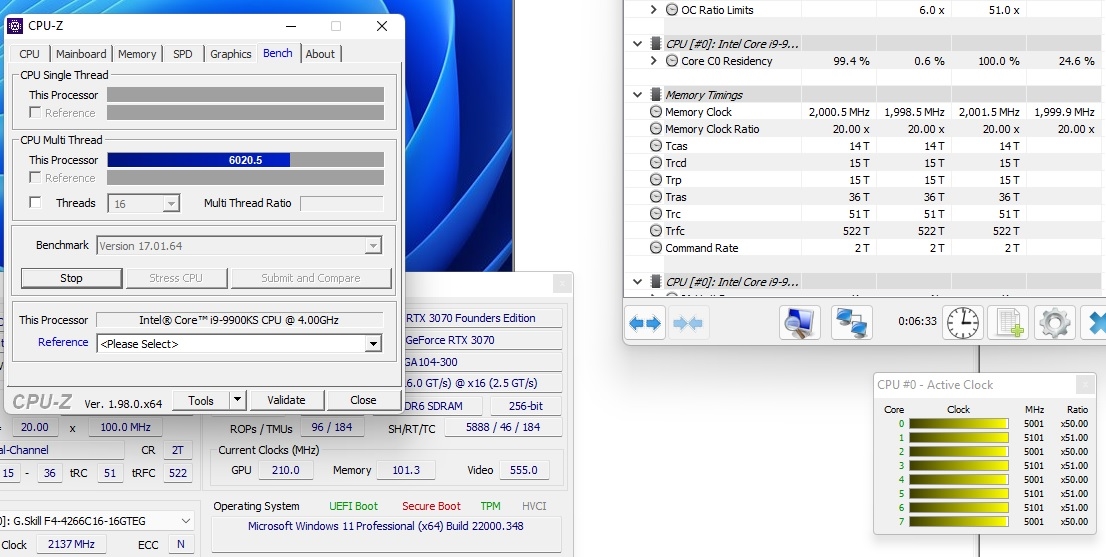Click the GPU clock 210.0 field in GPU-Z
The height and width of the screenshot is (557, 1106).
coord(286,470)
